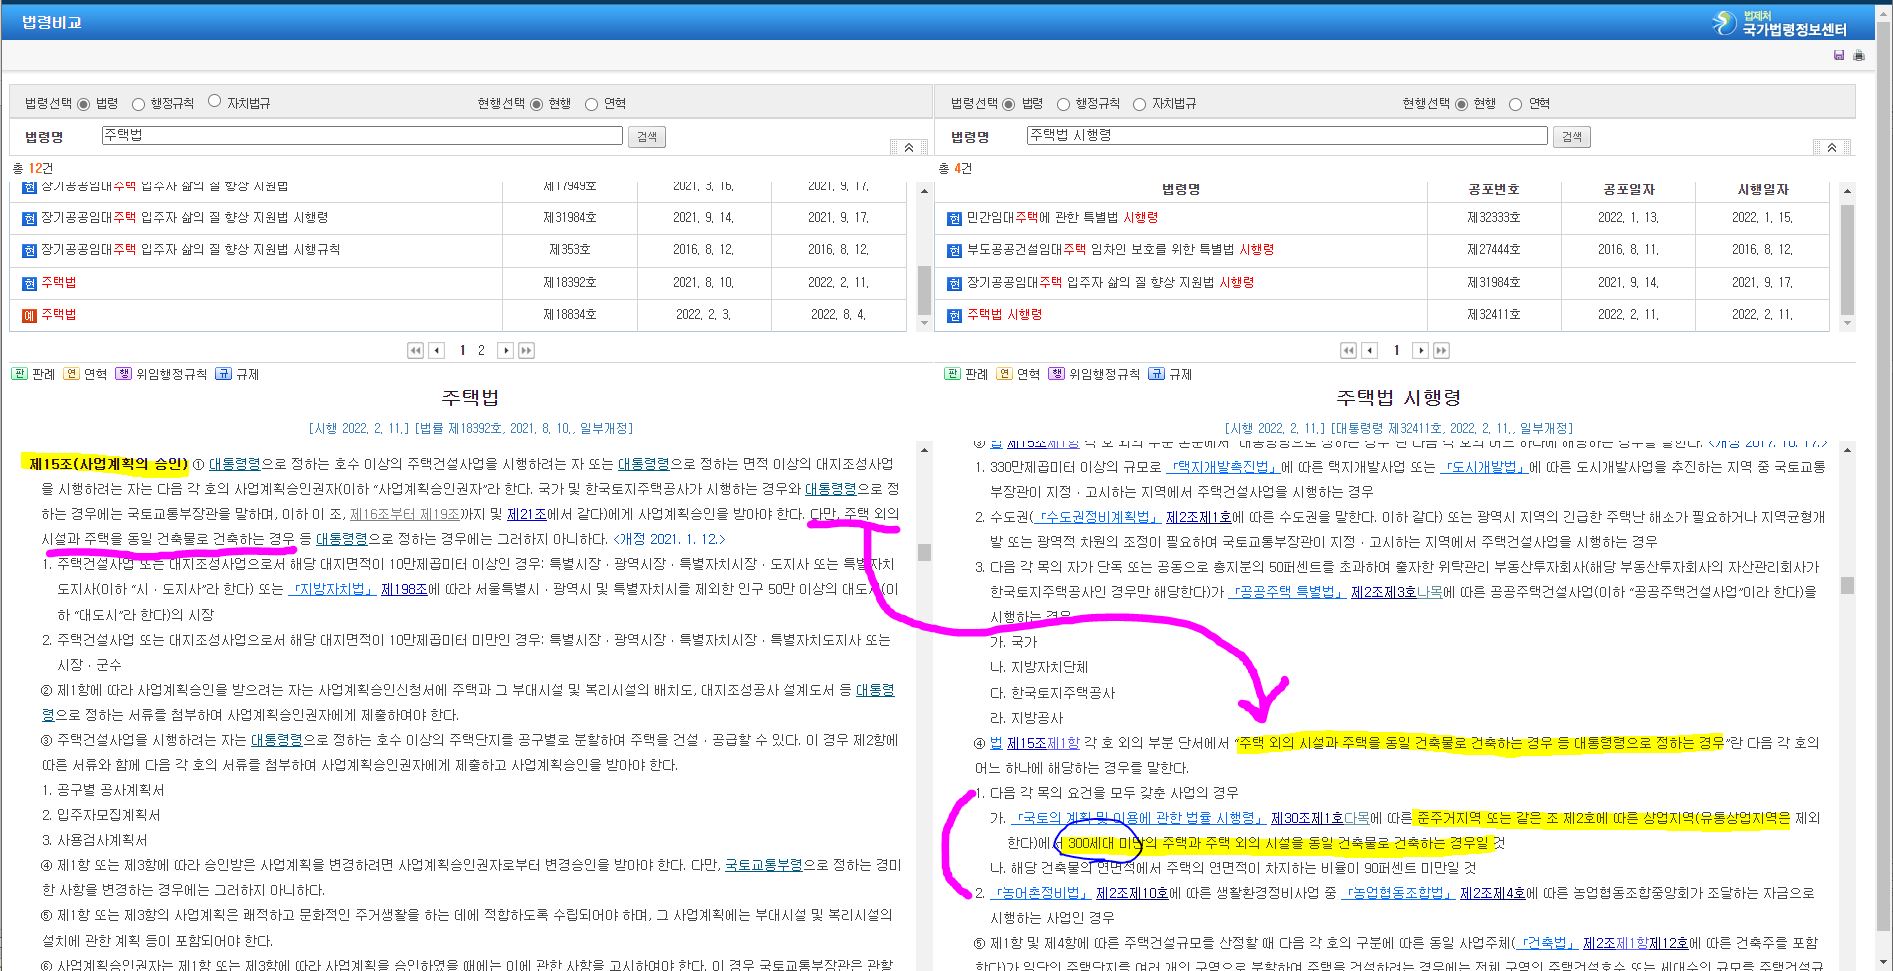Screen dimensions: 1893x971
Task: Click 제32411호 cell in right list
Action: point(1494,315)
